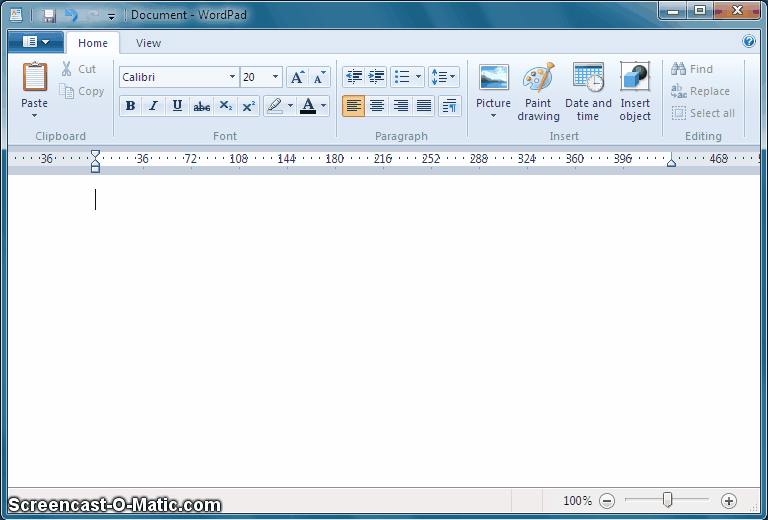Switch to the View tab
Image resolution: width=768 pixels, height=520 pixels.
tap(148, 43)
